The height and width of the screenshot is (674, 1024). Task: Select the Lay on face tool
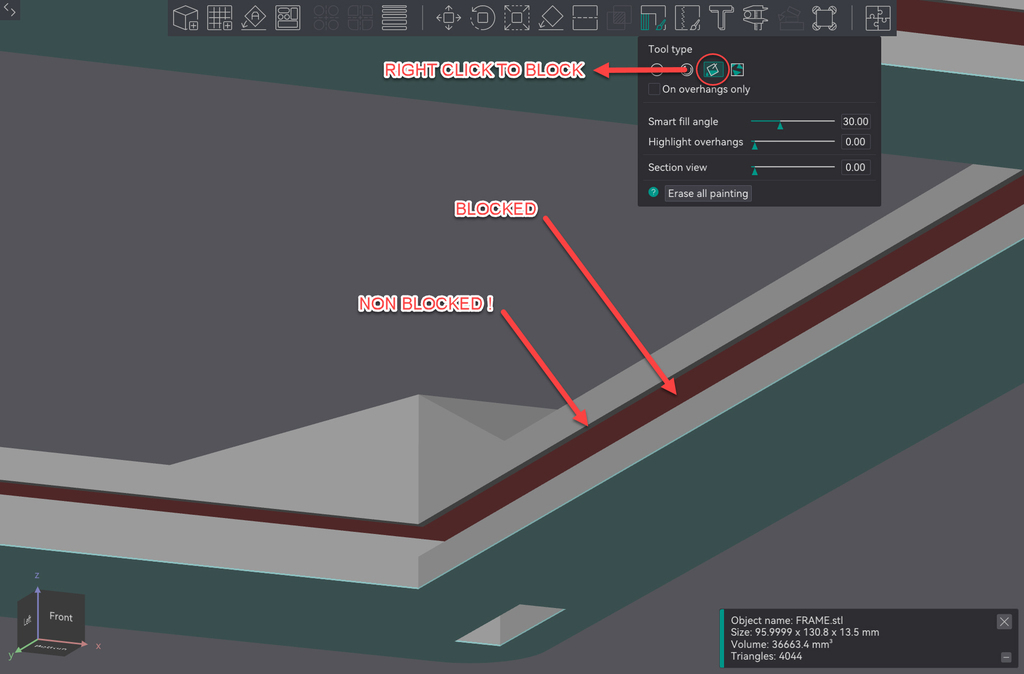coord(551,18)
